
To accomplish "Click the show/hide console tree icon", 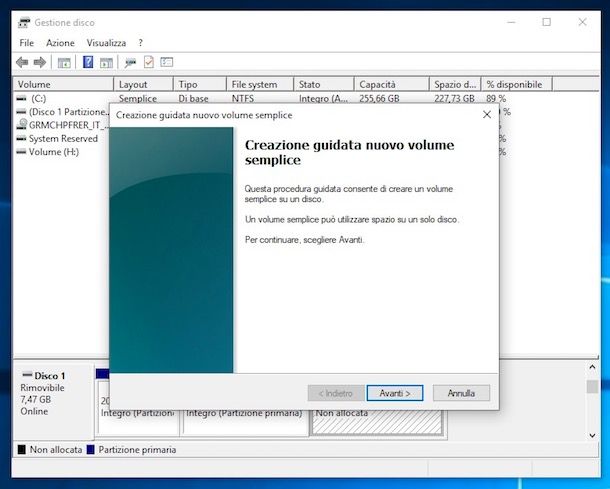I will click(64, 62).
